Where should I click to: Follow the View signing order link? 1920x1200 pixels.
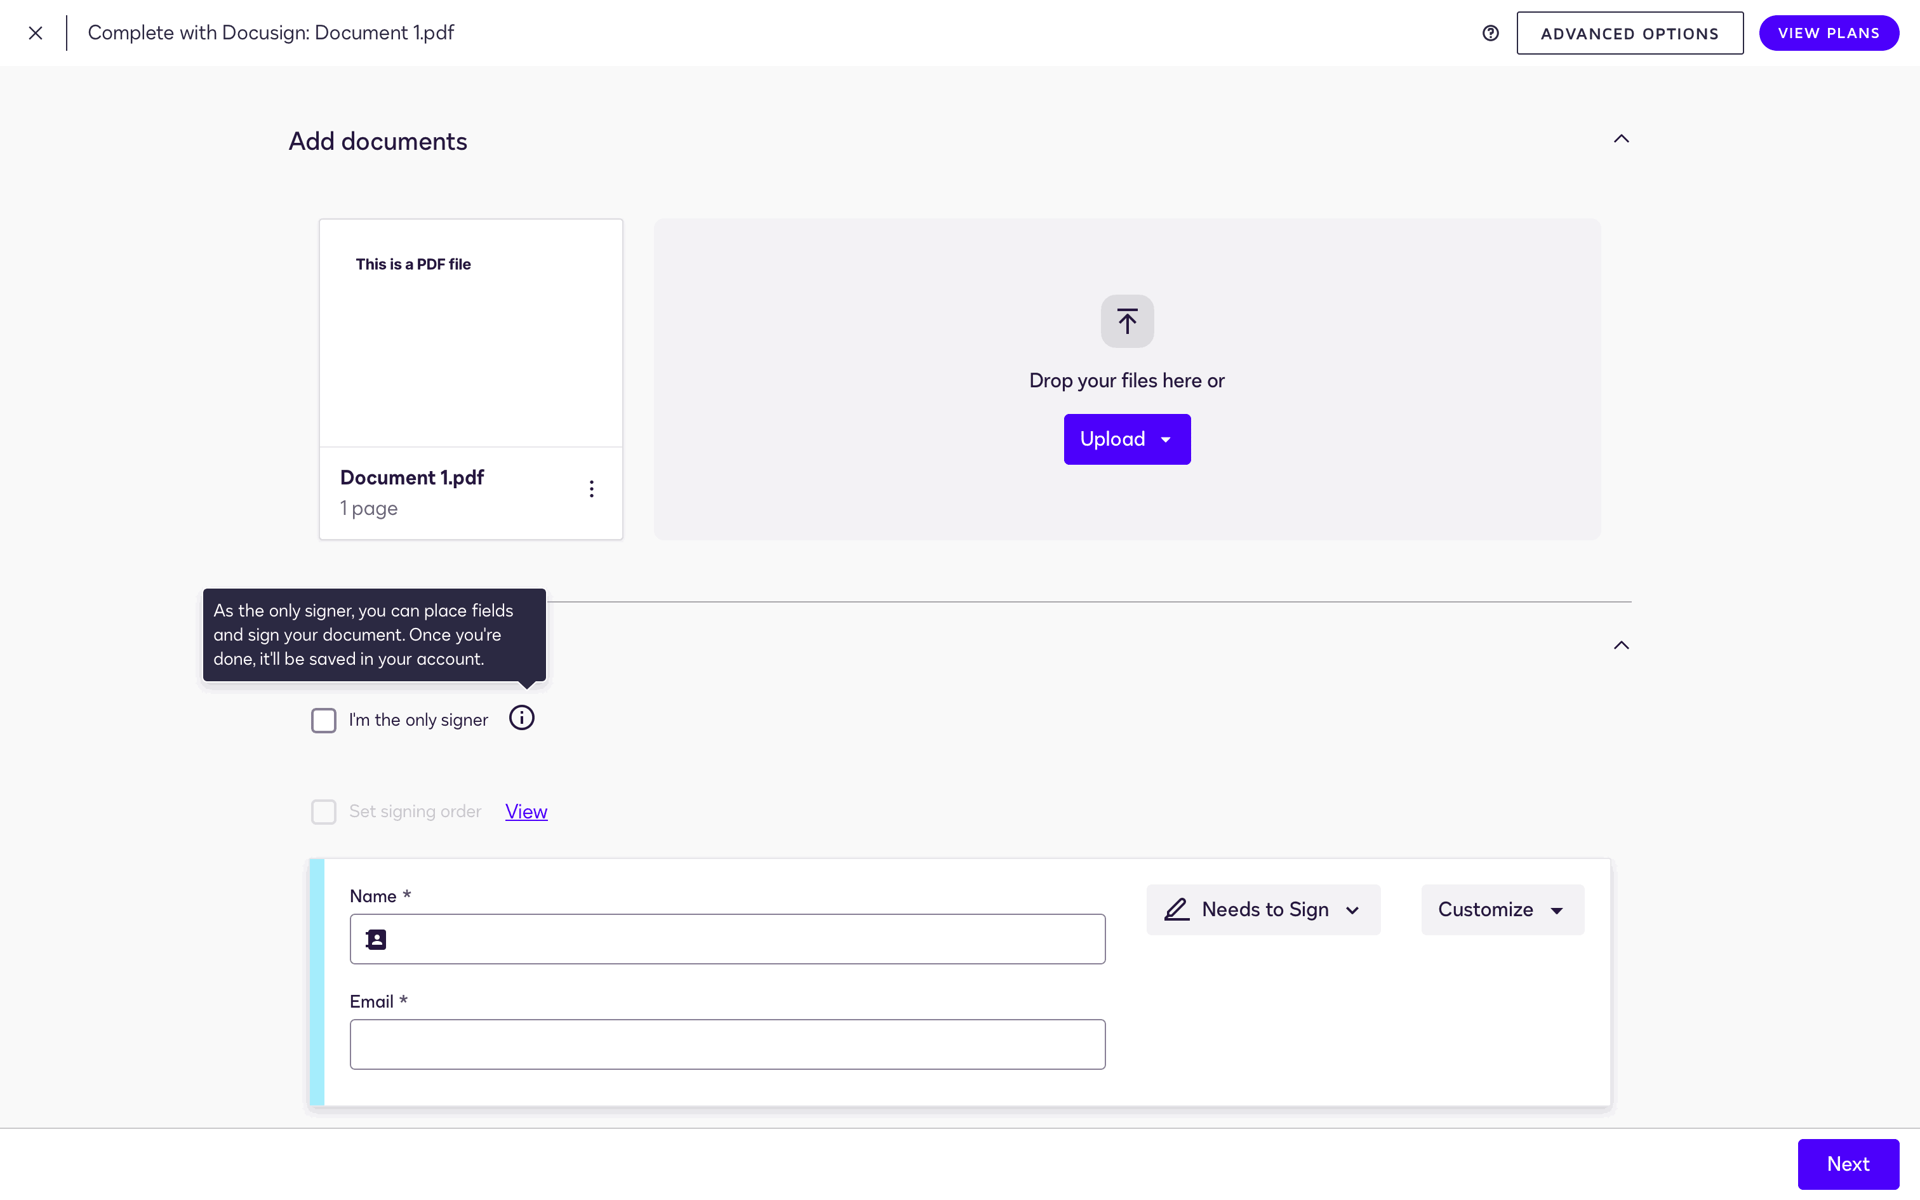tap(526, 812)
